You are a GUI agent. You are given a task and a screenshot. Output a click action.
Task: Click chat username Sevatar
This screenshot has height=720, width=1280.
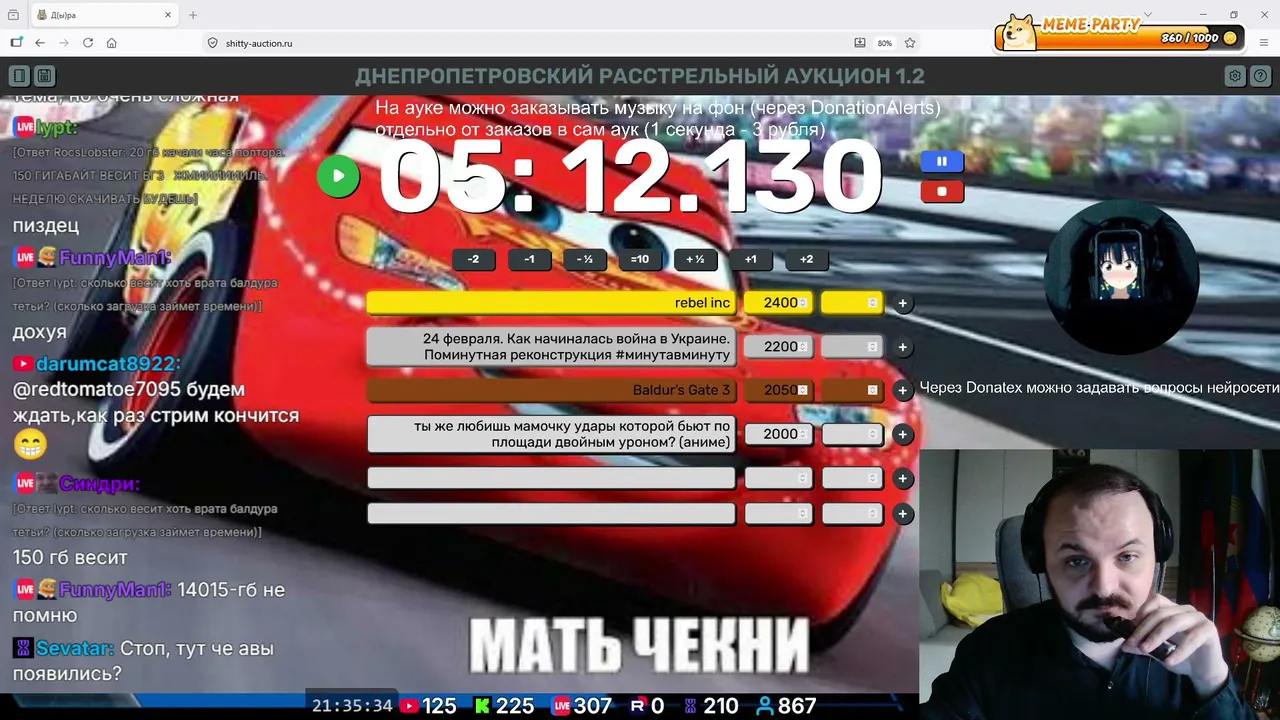[74, 649]
